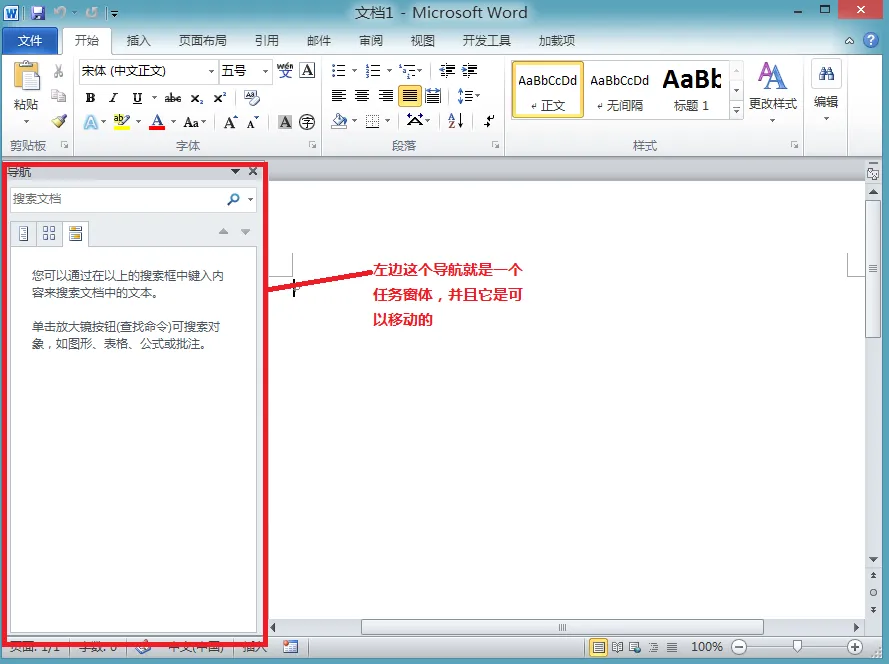Click the Save icon in Quick Access

coord(37,12)
